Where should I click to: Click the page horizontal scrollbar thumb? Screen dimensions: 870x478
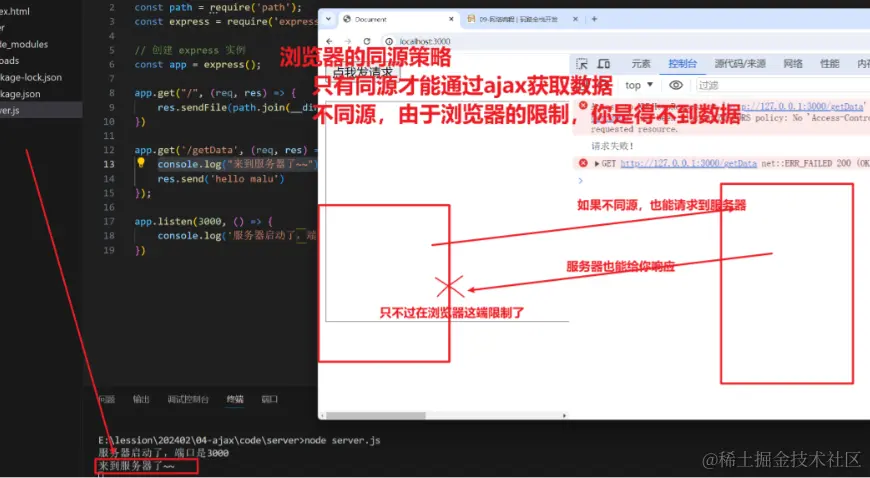pos(377,415)
